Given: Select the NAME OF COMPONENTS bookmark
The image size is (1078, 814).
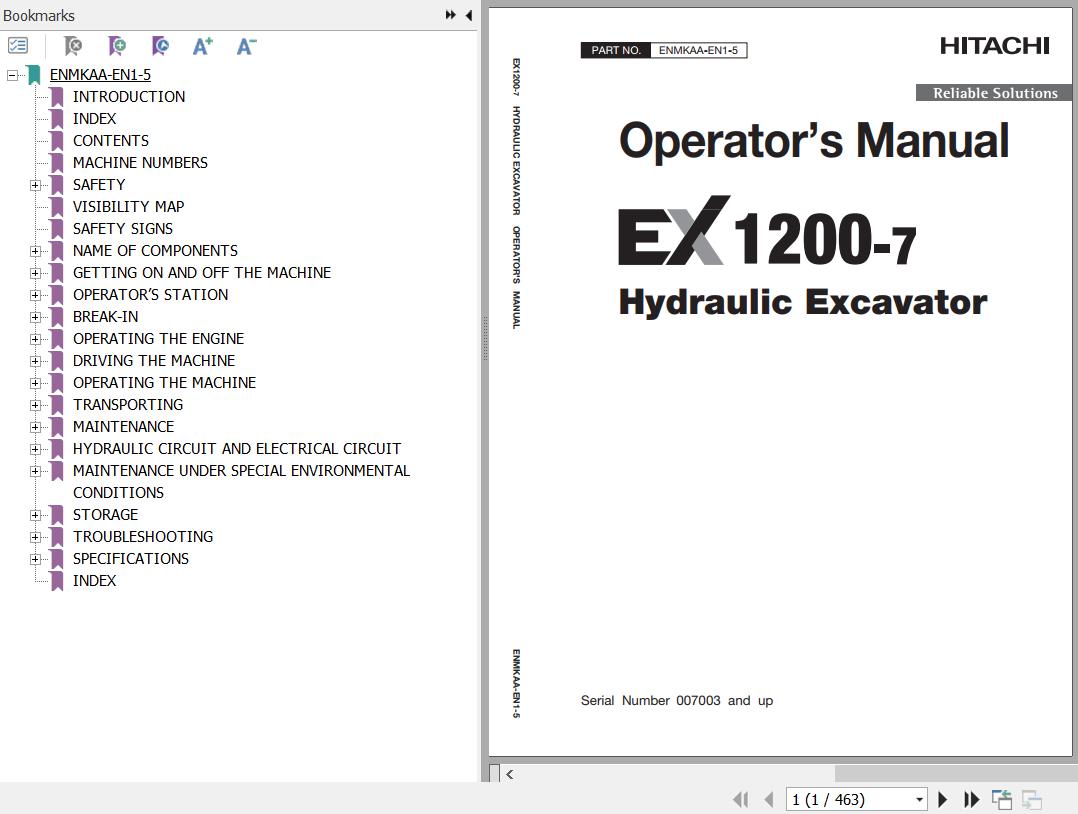Looking at the screenshot, I should click(x=155, y=251).
